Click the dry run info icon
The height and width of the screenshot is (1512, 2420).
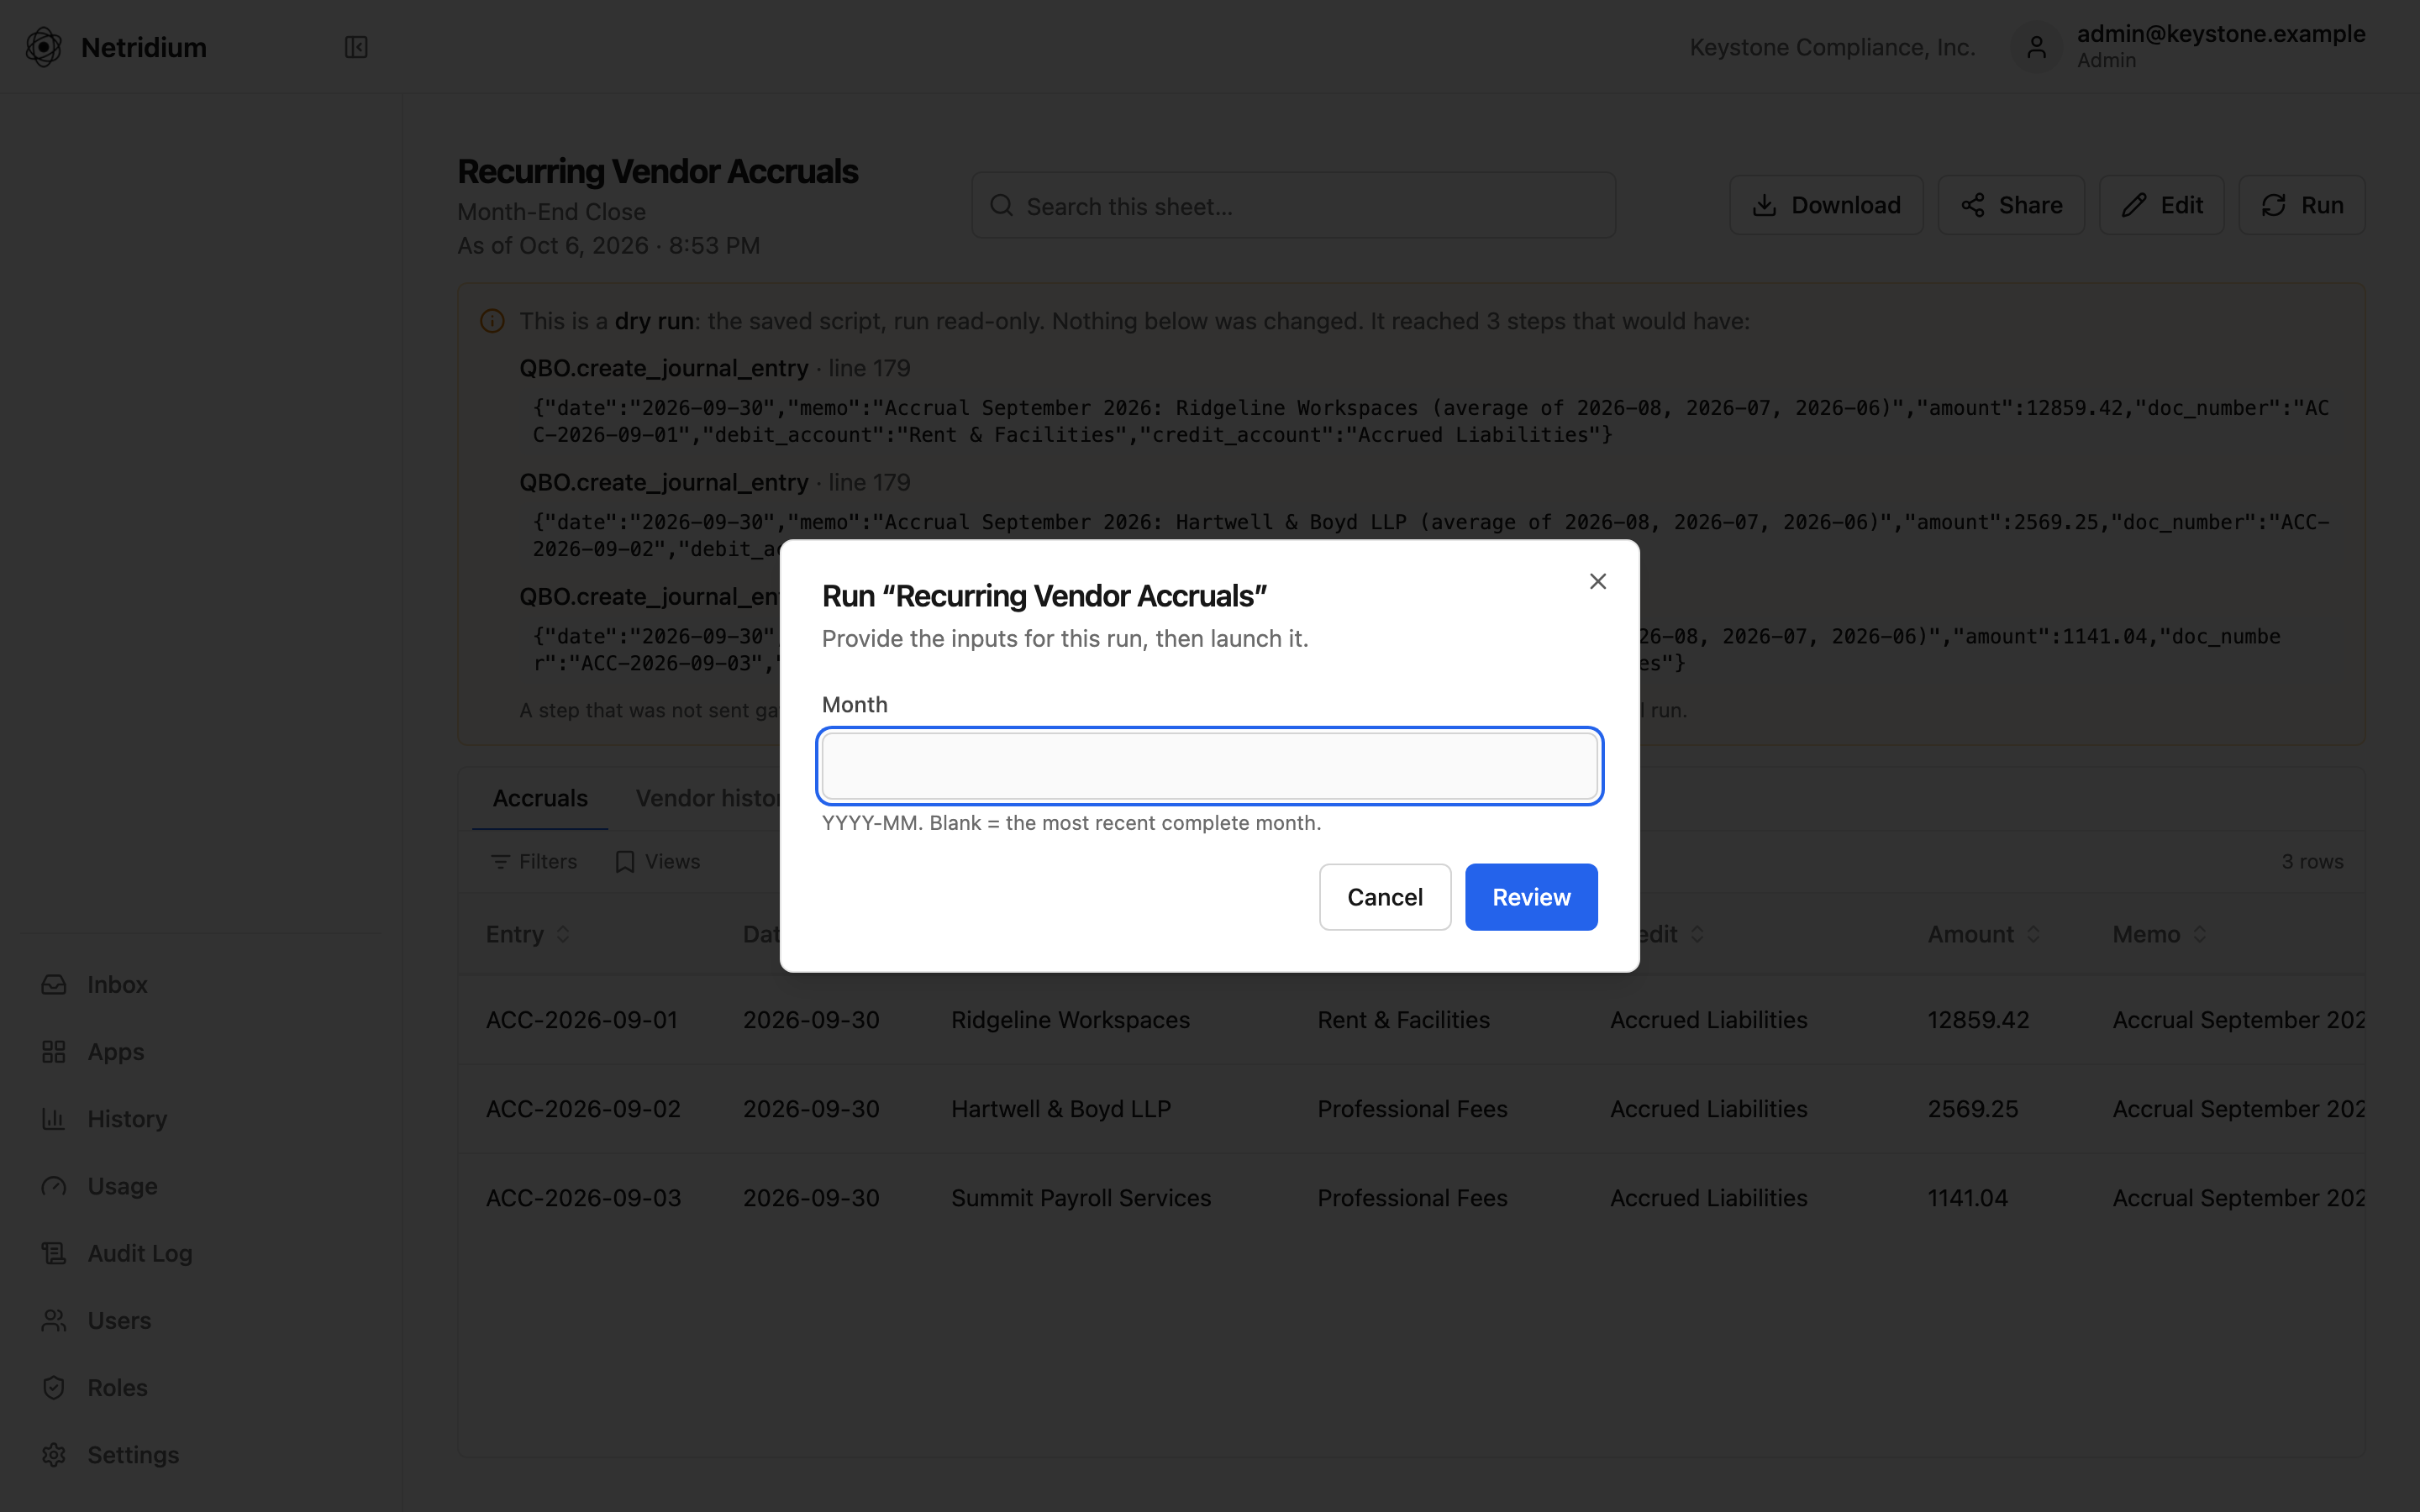(492, 321)
